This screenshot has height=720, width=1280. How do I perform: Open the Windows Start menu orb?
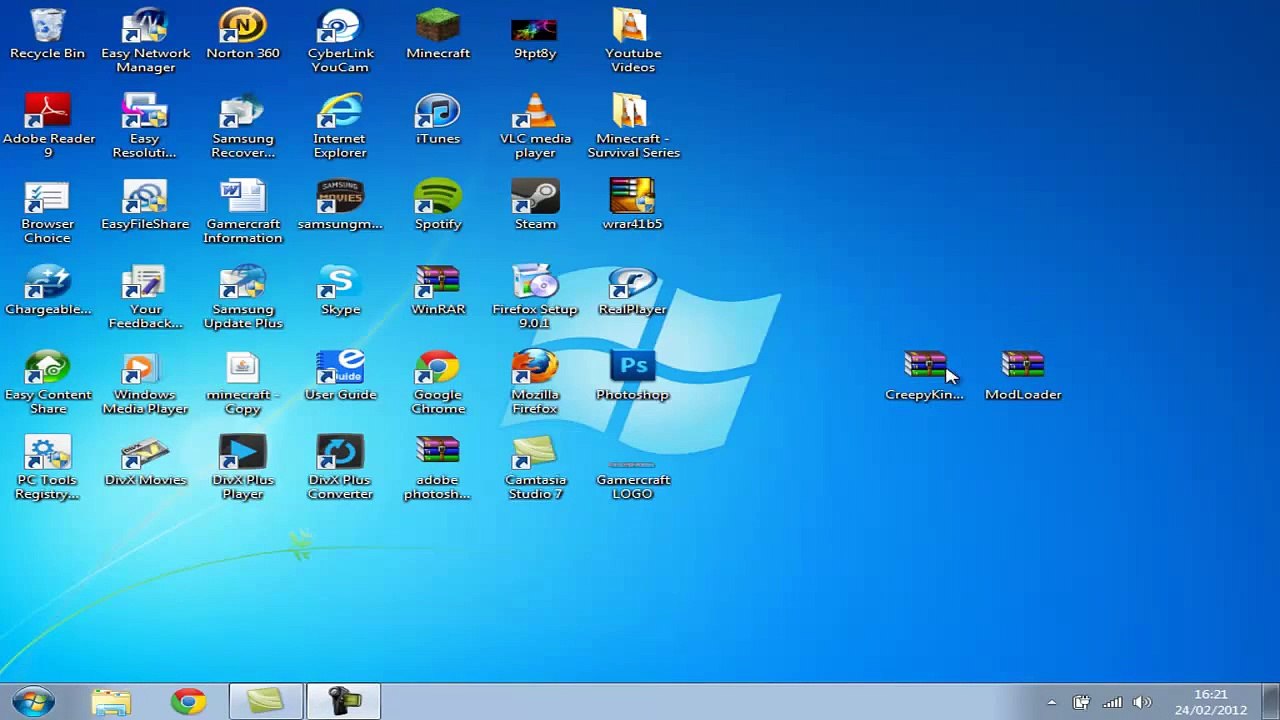click(x=33, y=701)
